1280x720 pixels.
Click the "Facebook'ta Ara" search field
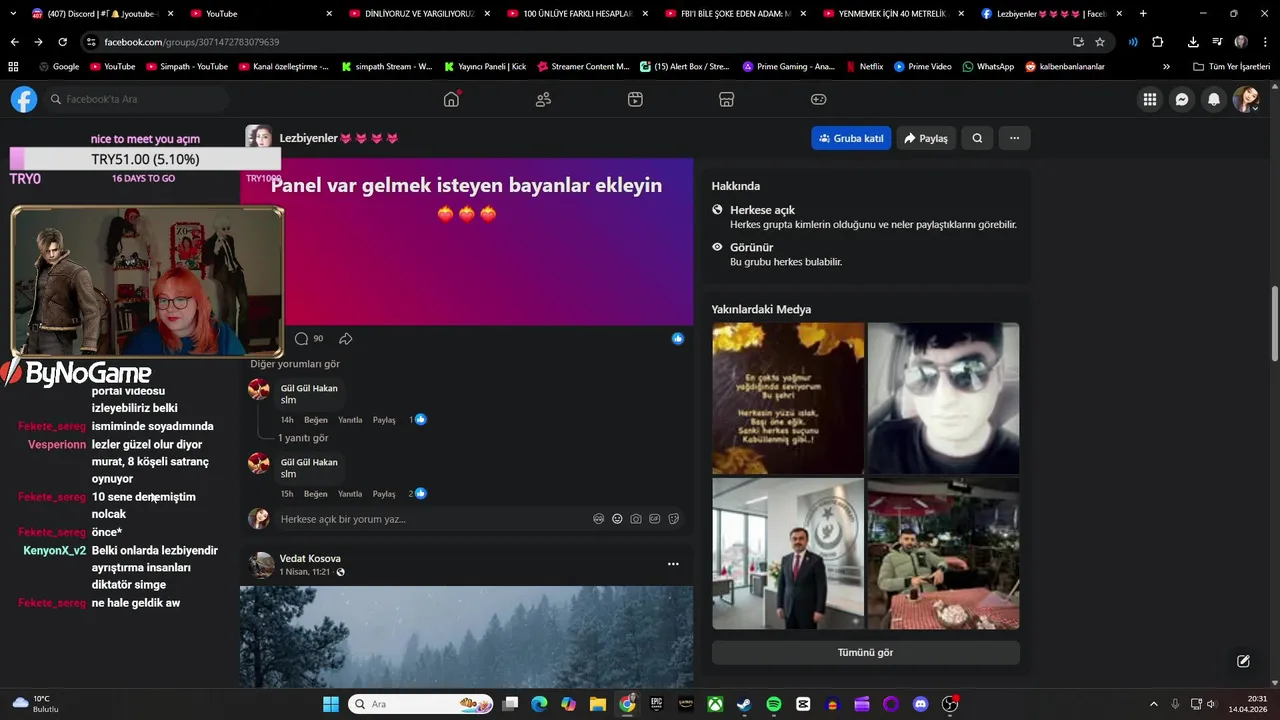[136, 99]
